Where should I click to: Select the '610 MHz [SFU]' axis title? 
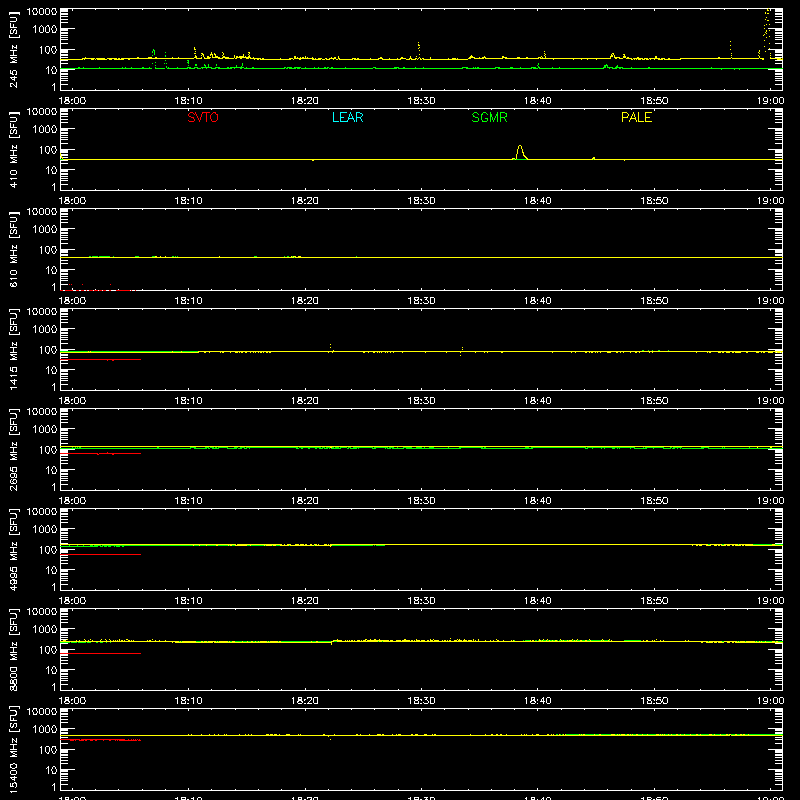(14, 249)
